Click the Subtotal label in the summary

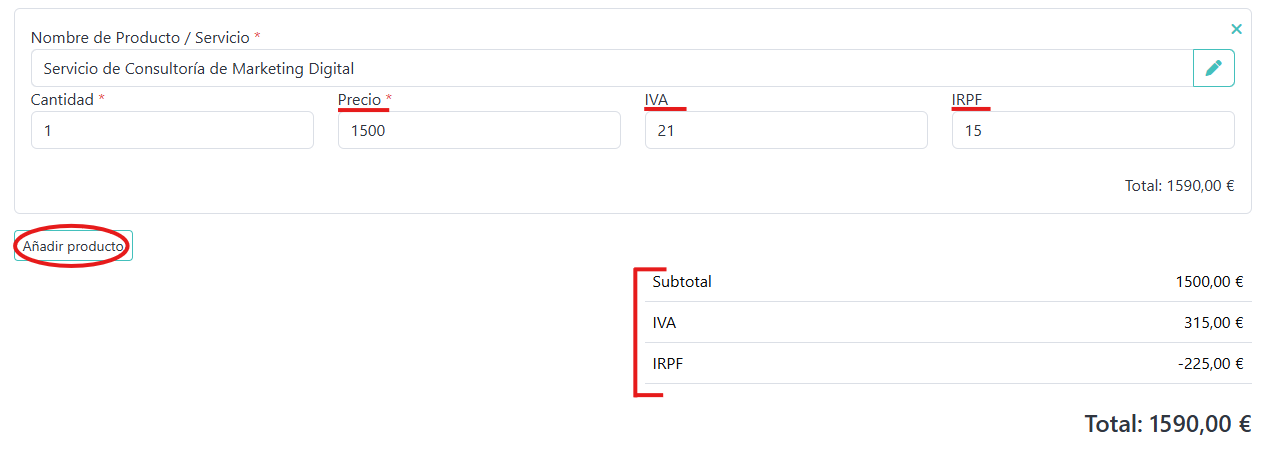(682, 282)
